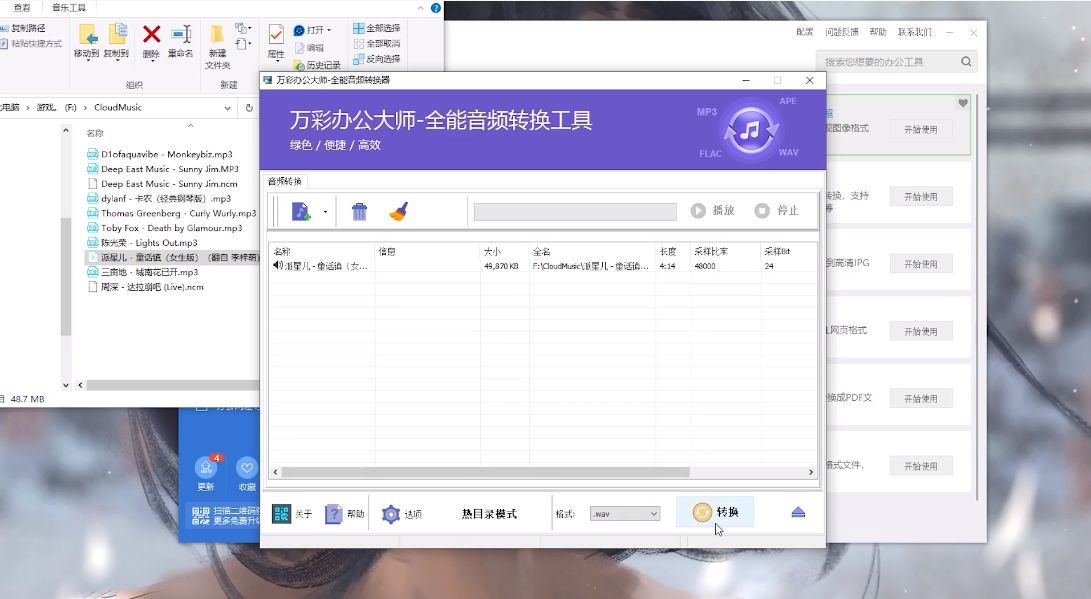The height and width of the screenshot is (599, 1091).
Task: Click 问题反馈 in the background window
Action: pyautogui.click(x=841, y=32)
